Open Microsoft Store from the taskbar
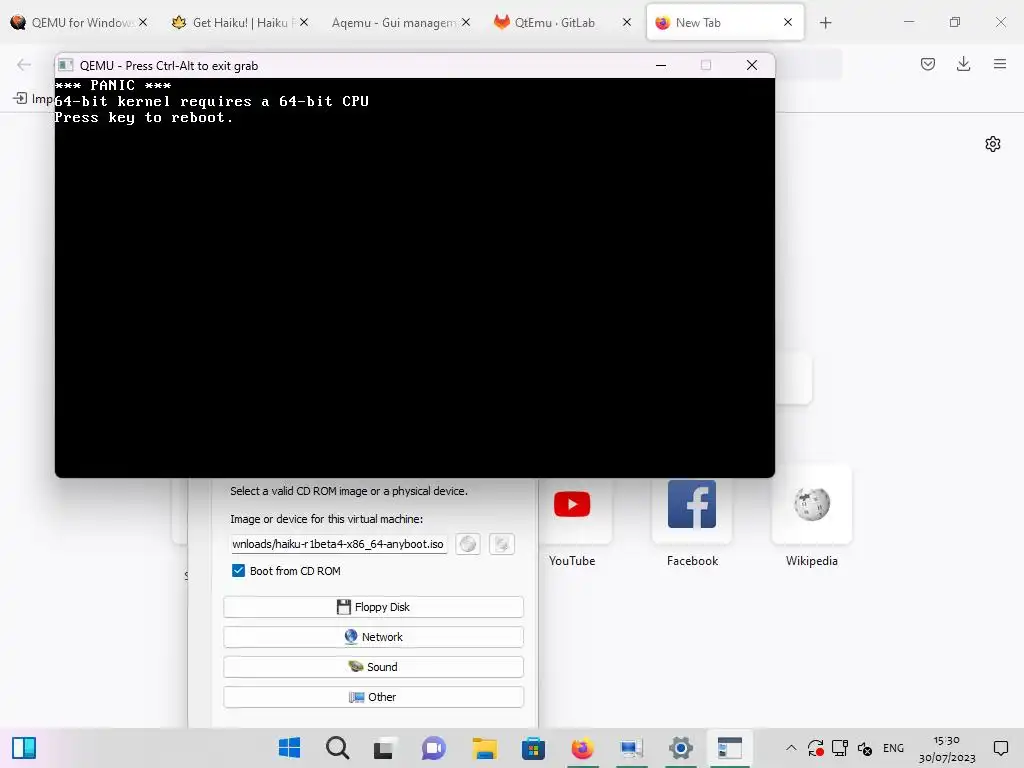Viewport: 1024px width, 768px height. [533, 748]
